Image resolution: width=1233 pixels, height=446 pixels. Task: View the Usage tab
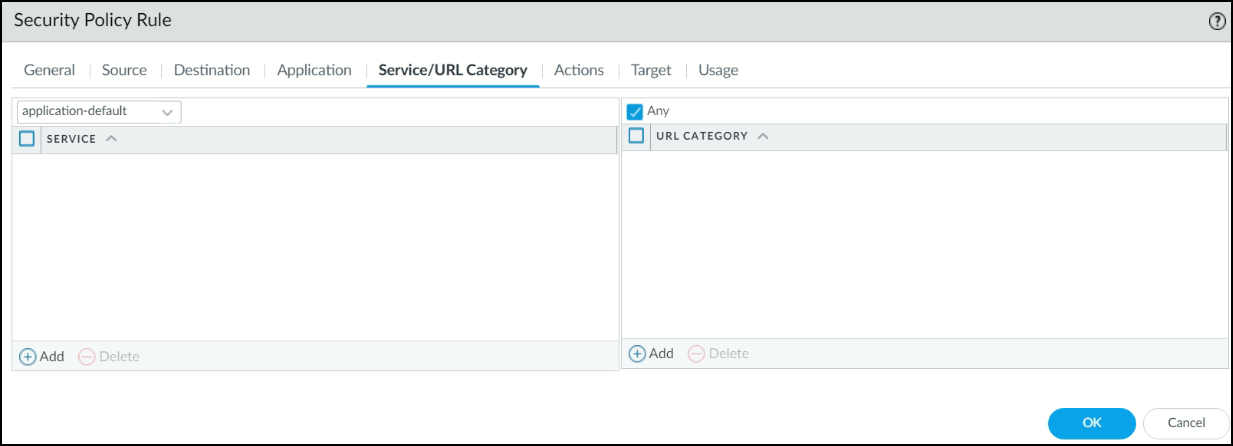point(718,70)
